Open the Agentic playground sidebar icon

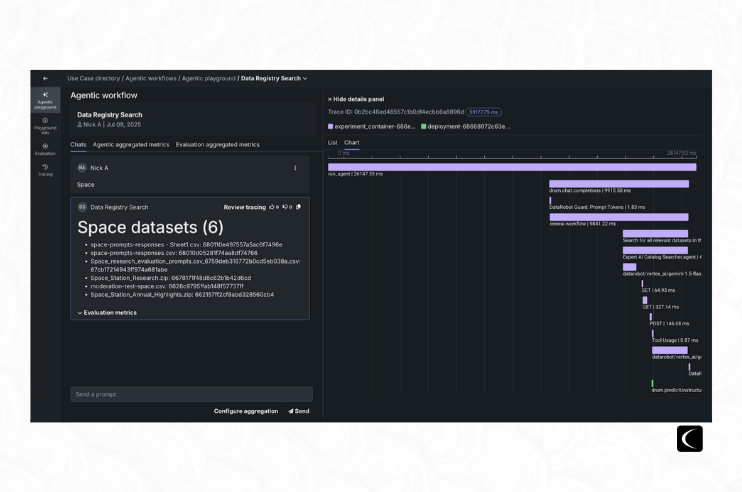point(45,99)
